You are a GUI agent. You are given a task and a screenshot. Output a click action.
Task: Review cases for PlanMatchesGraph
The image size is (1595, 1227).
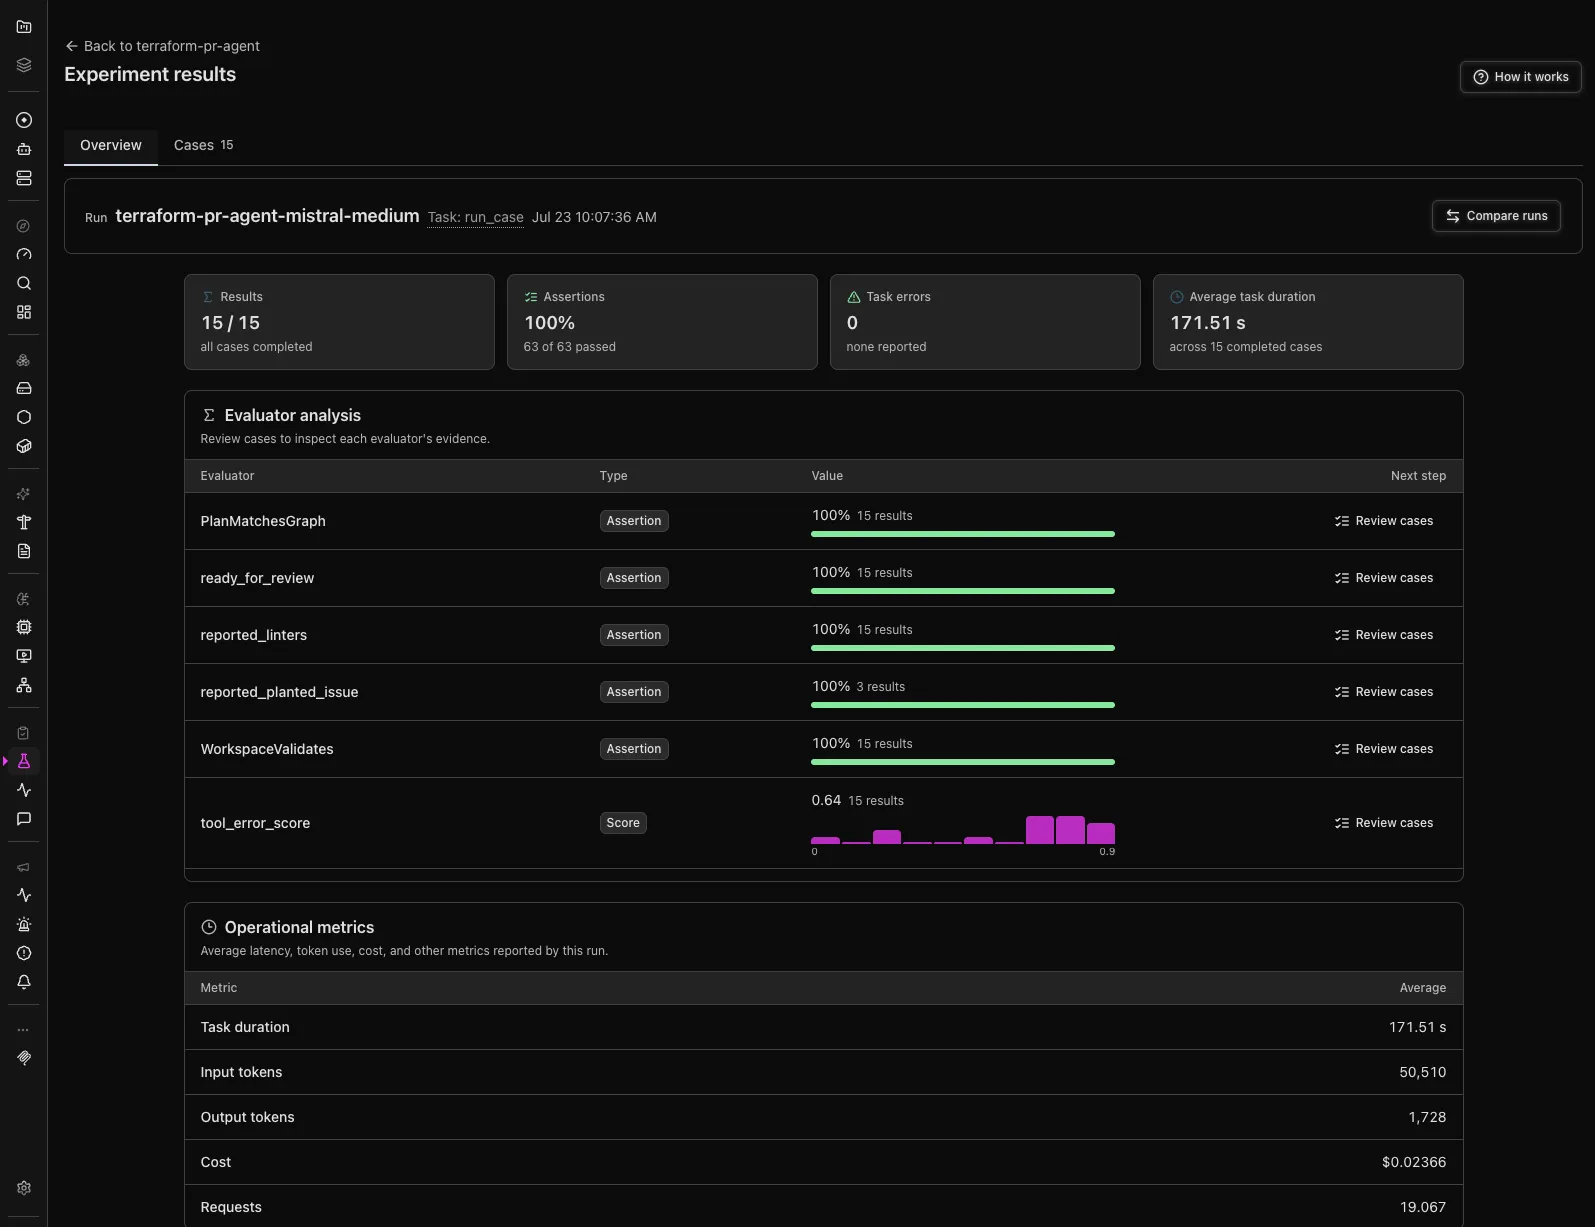1383,521
